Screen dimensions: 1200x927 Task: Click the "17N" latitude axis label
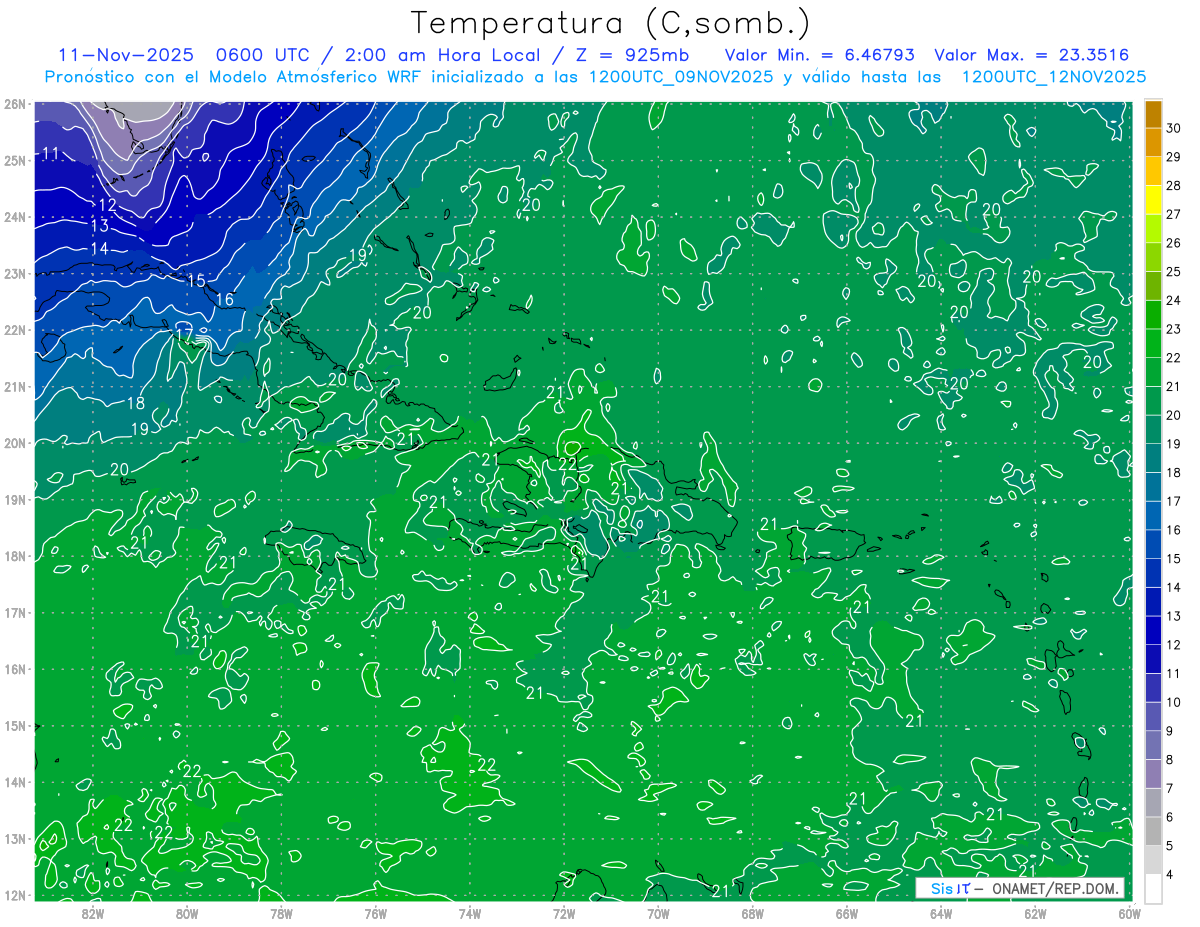pyautogui.click(x=14, y=612)
